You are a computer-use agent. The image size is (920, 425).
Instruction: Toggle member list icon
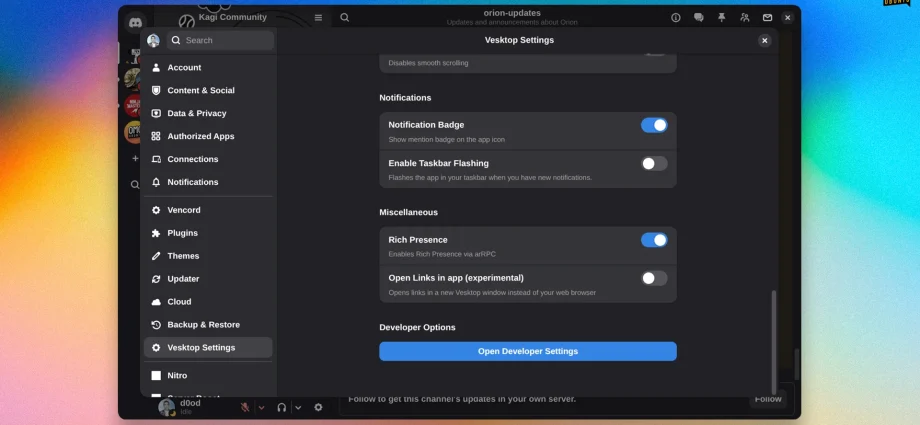pos(745,18)
